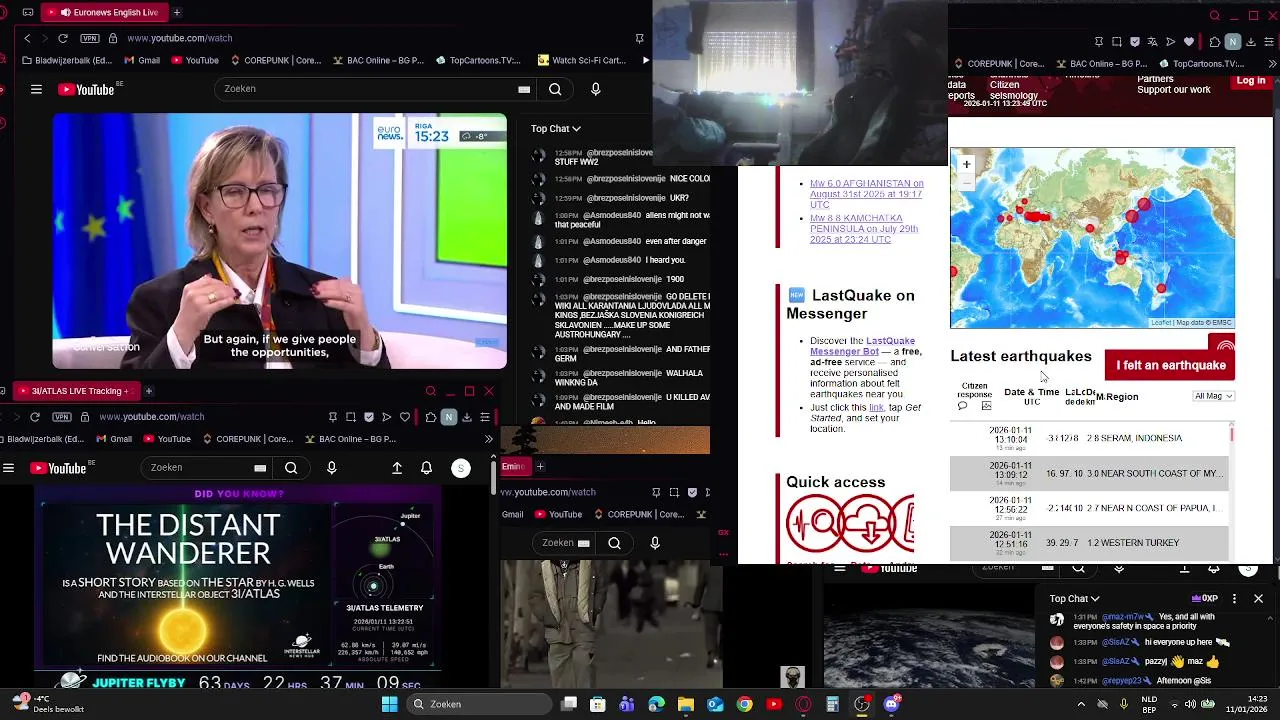1280x720 pixels.
Task: Open All Mag magnitude filter dropdown
Action: tap(1214, 396)
